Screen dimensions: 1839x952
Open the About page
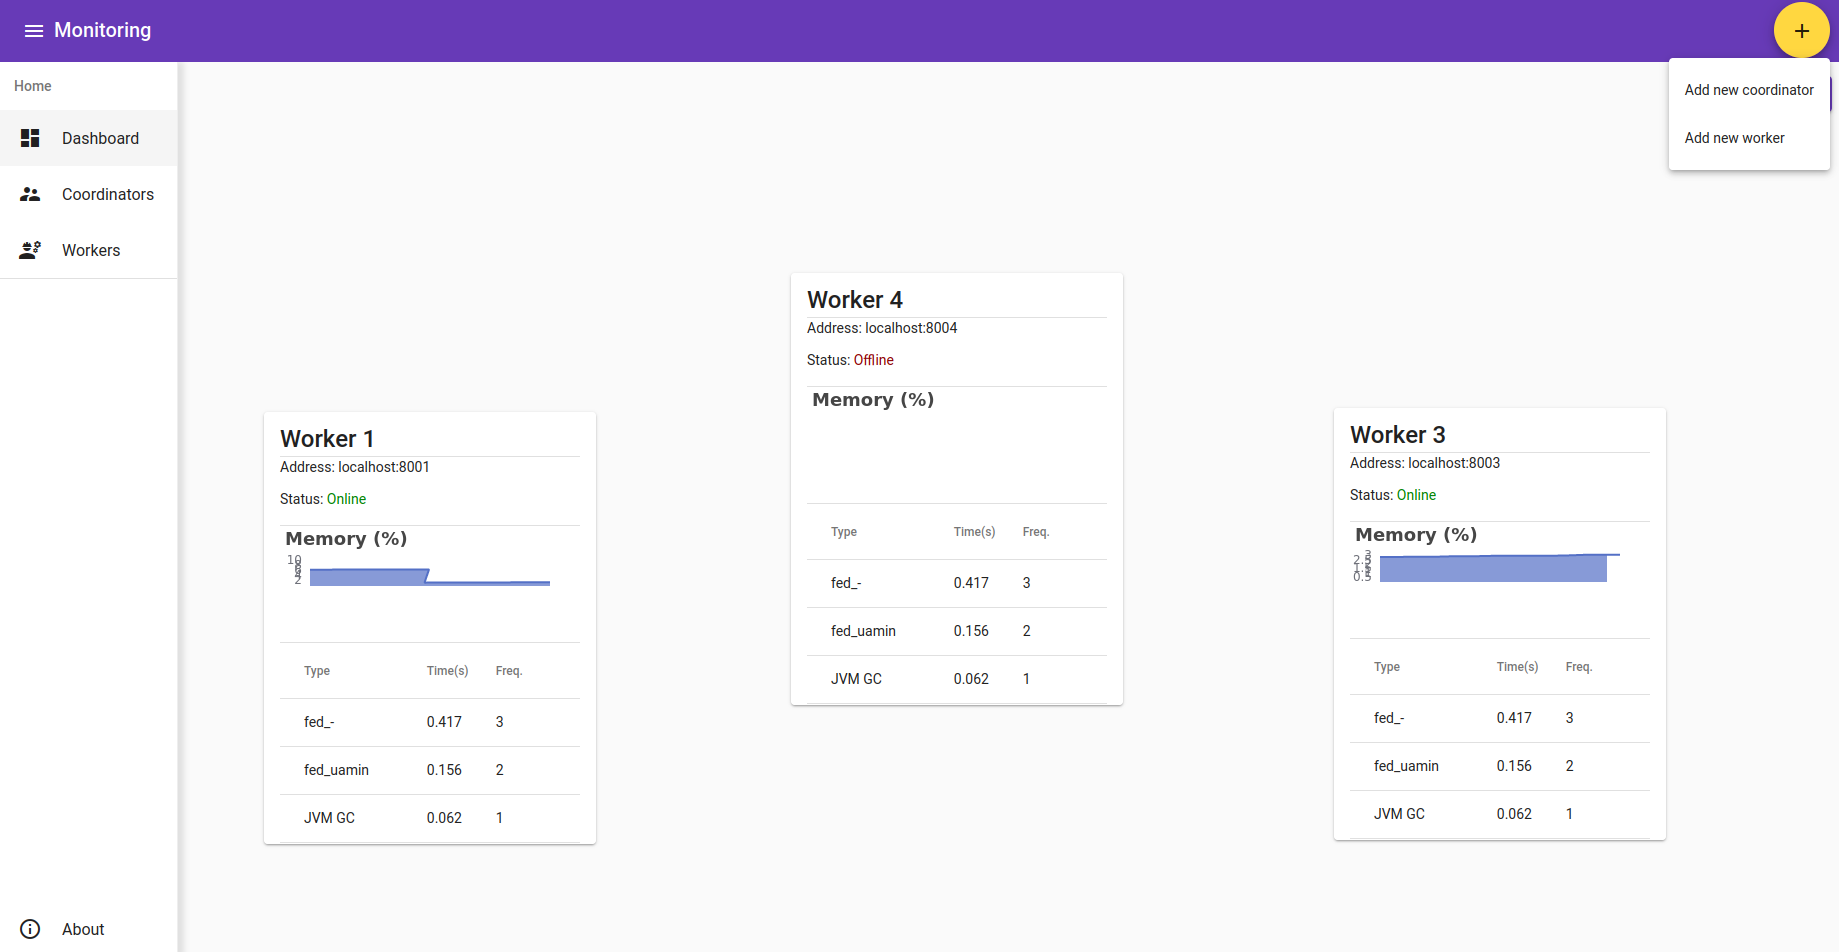(89, 929)
